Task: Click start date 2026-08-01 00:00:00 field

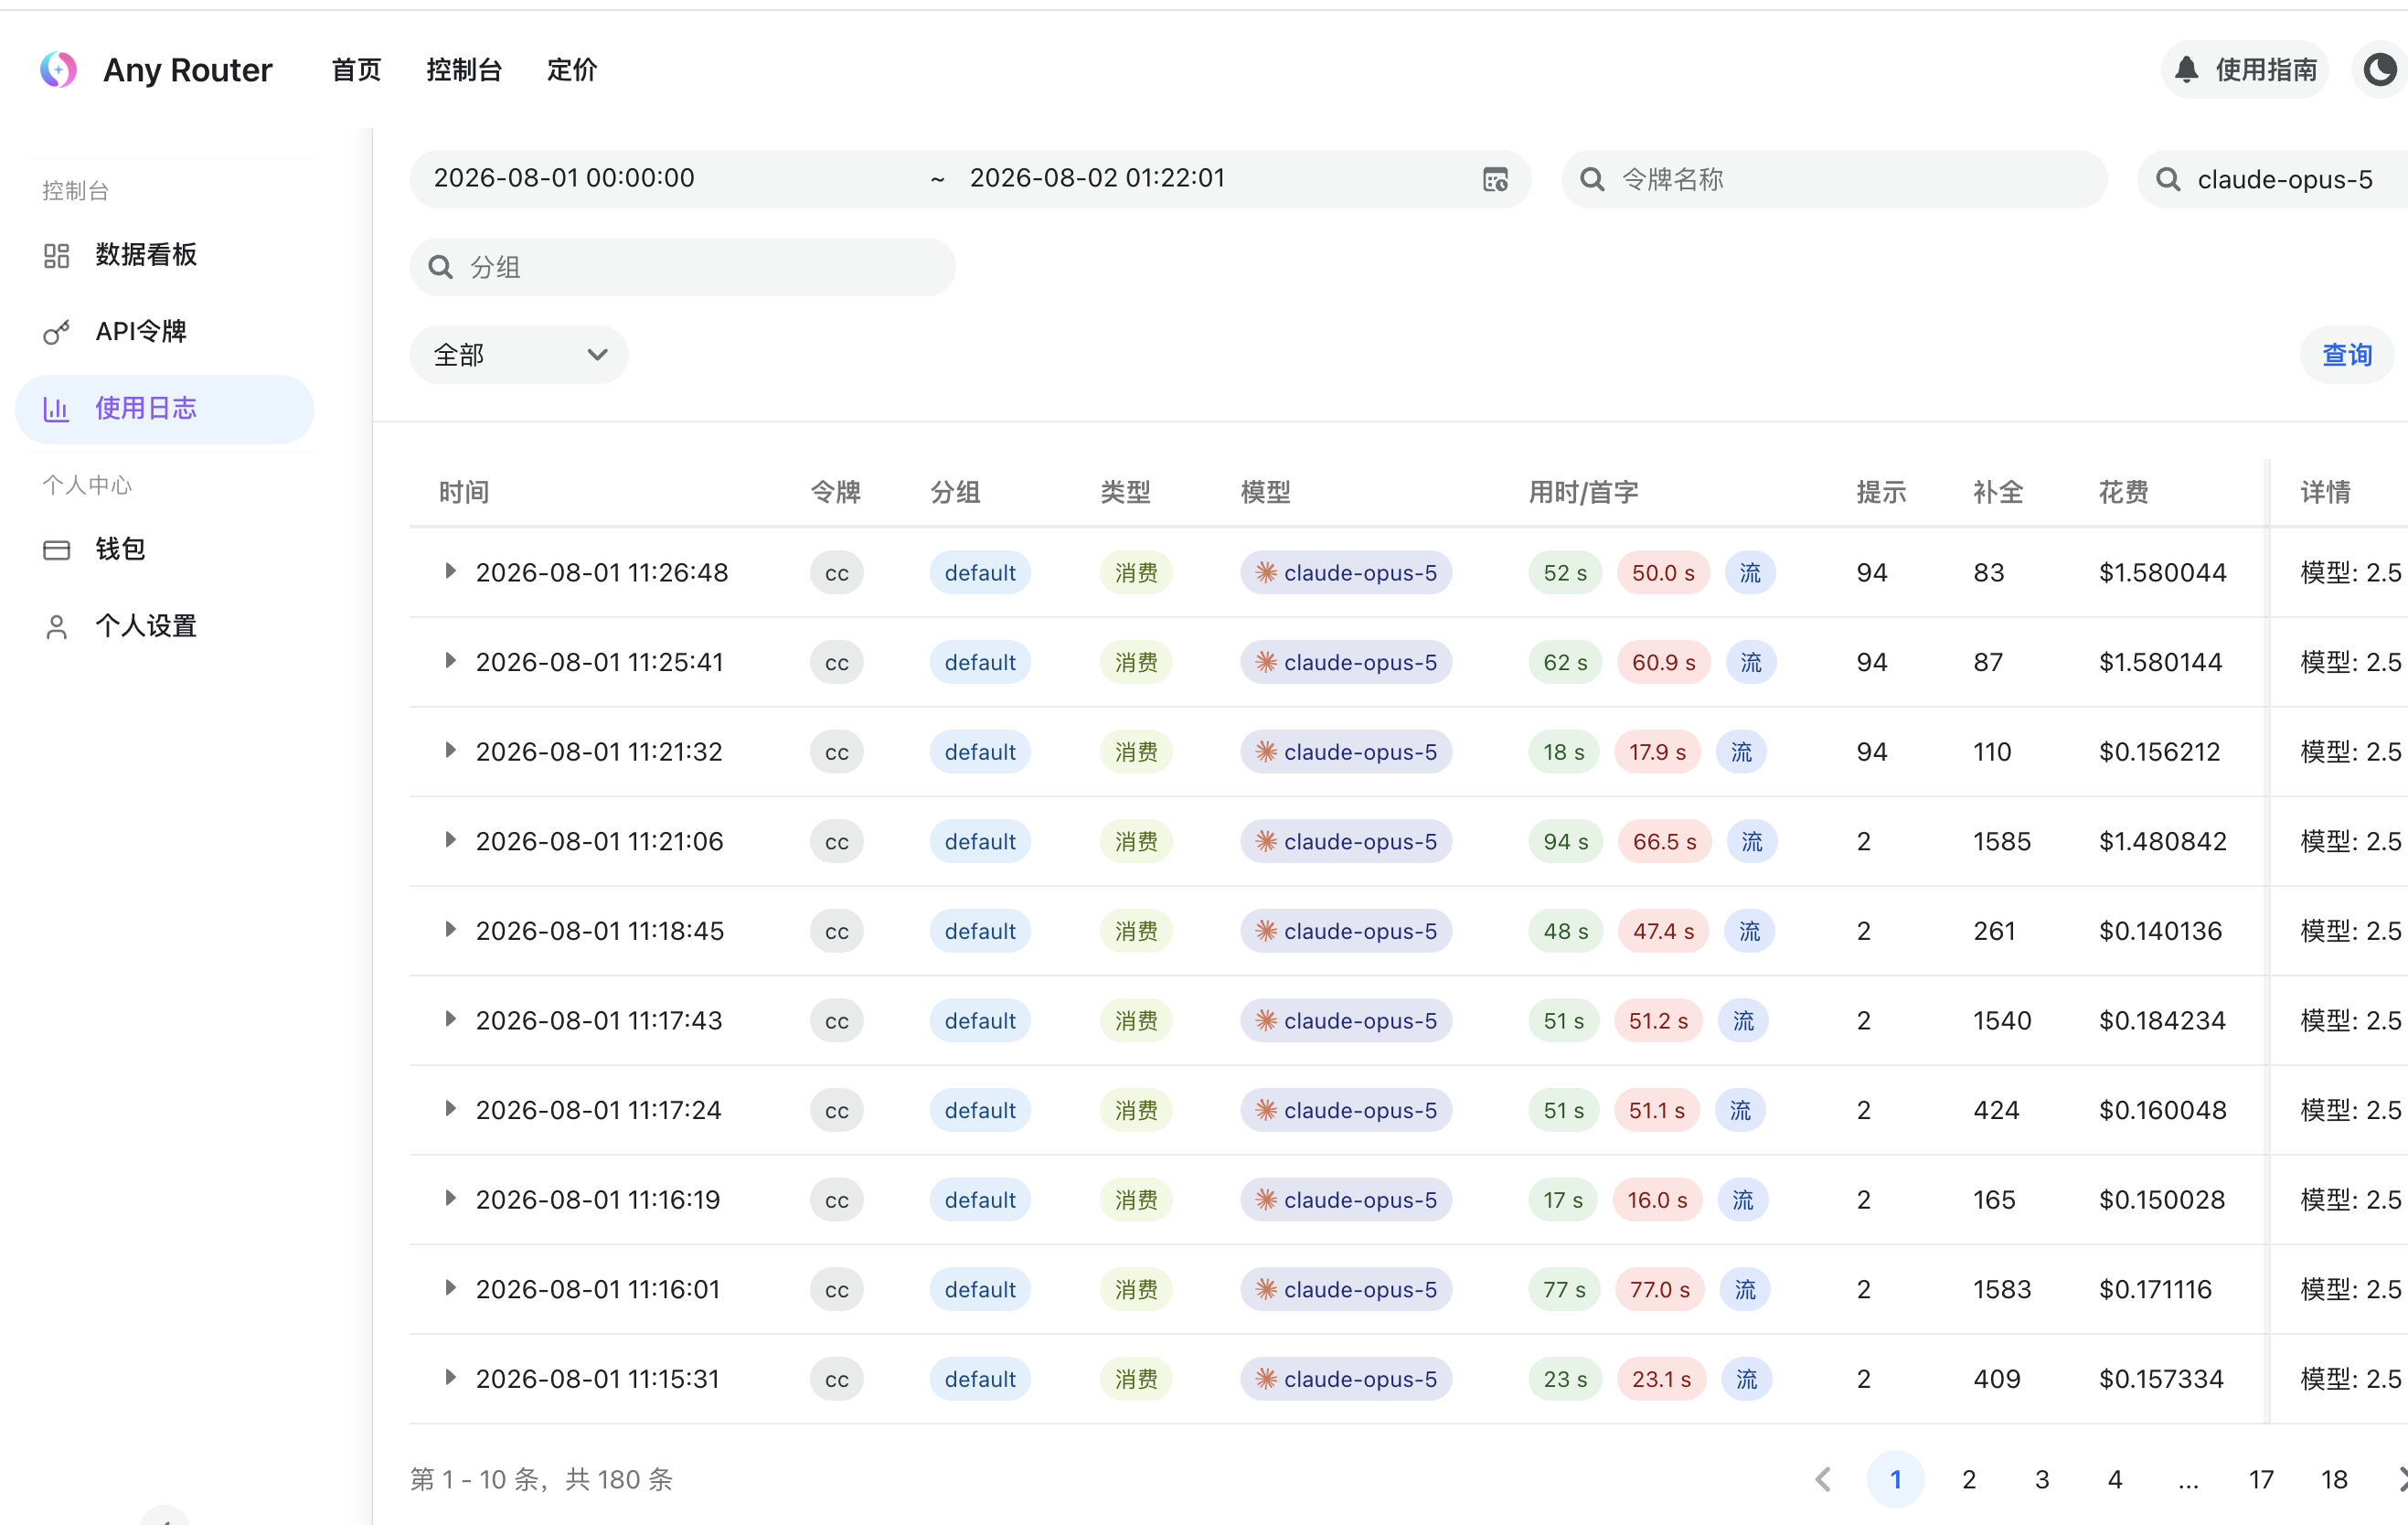Action: coord(564,178)
